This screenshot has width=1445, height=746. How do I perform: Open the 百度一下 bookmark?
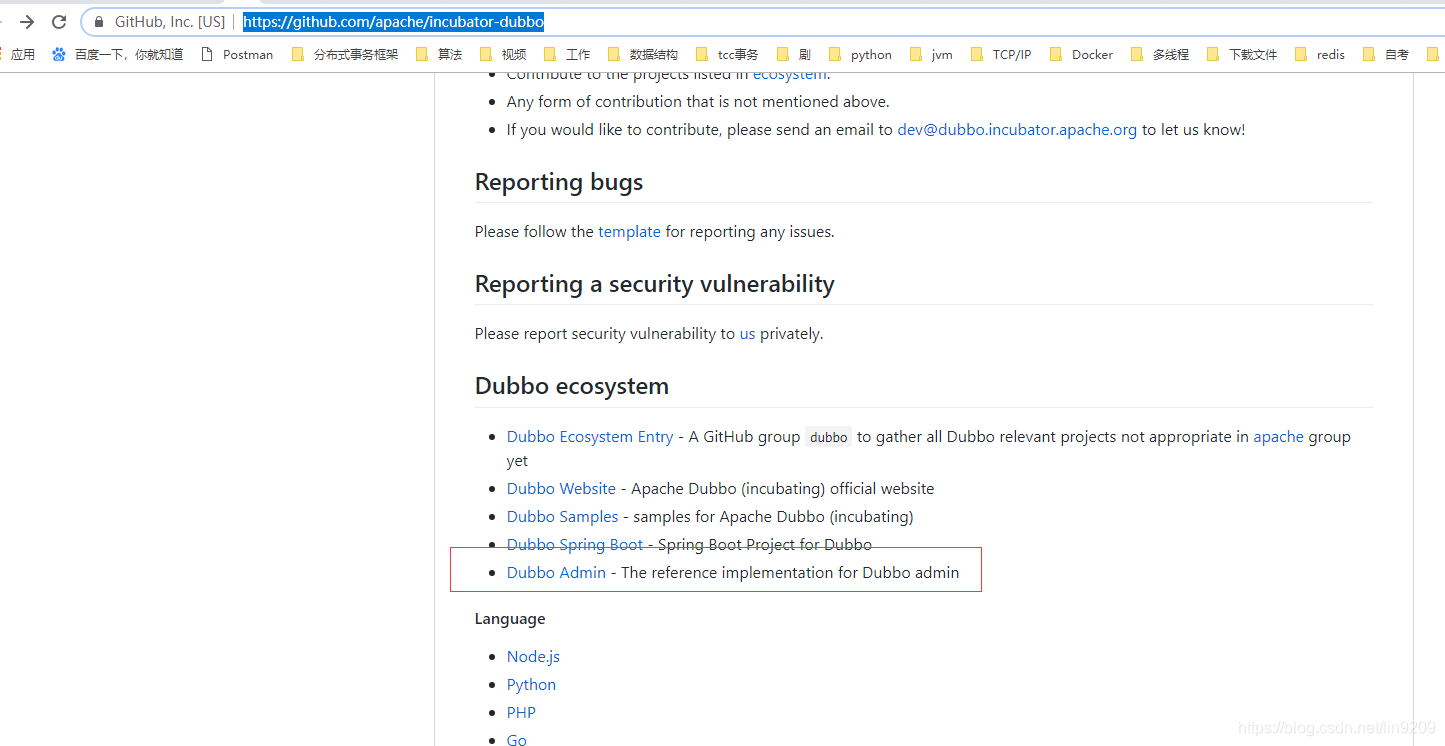tap(118, 55)
